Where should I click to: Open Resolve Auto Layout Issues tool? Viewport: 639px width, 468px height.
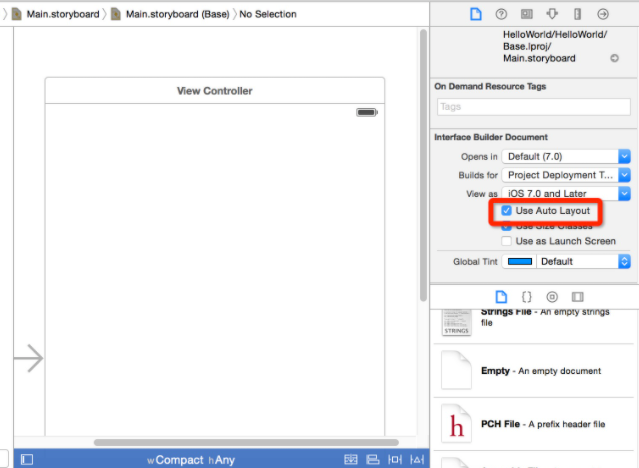pos(416,459)
